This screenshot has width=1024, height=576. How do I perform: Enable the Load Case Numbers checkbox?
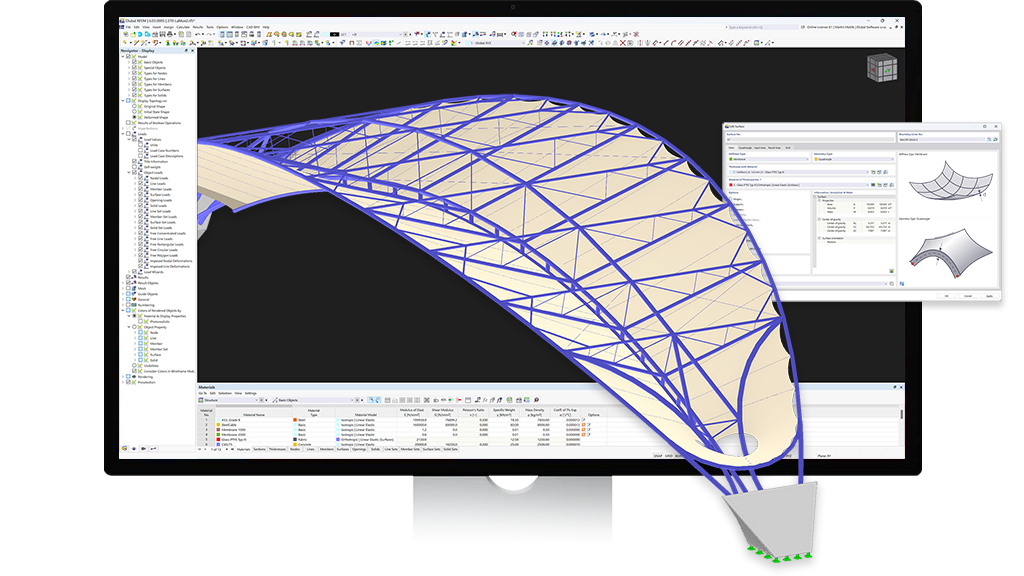pyautogui.click(x=140, y=150)
